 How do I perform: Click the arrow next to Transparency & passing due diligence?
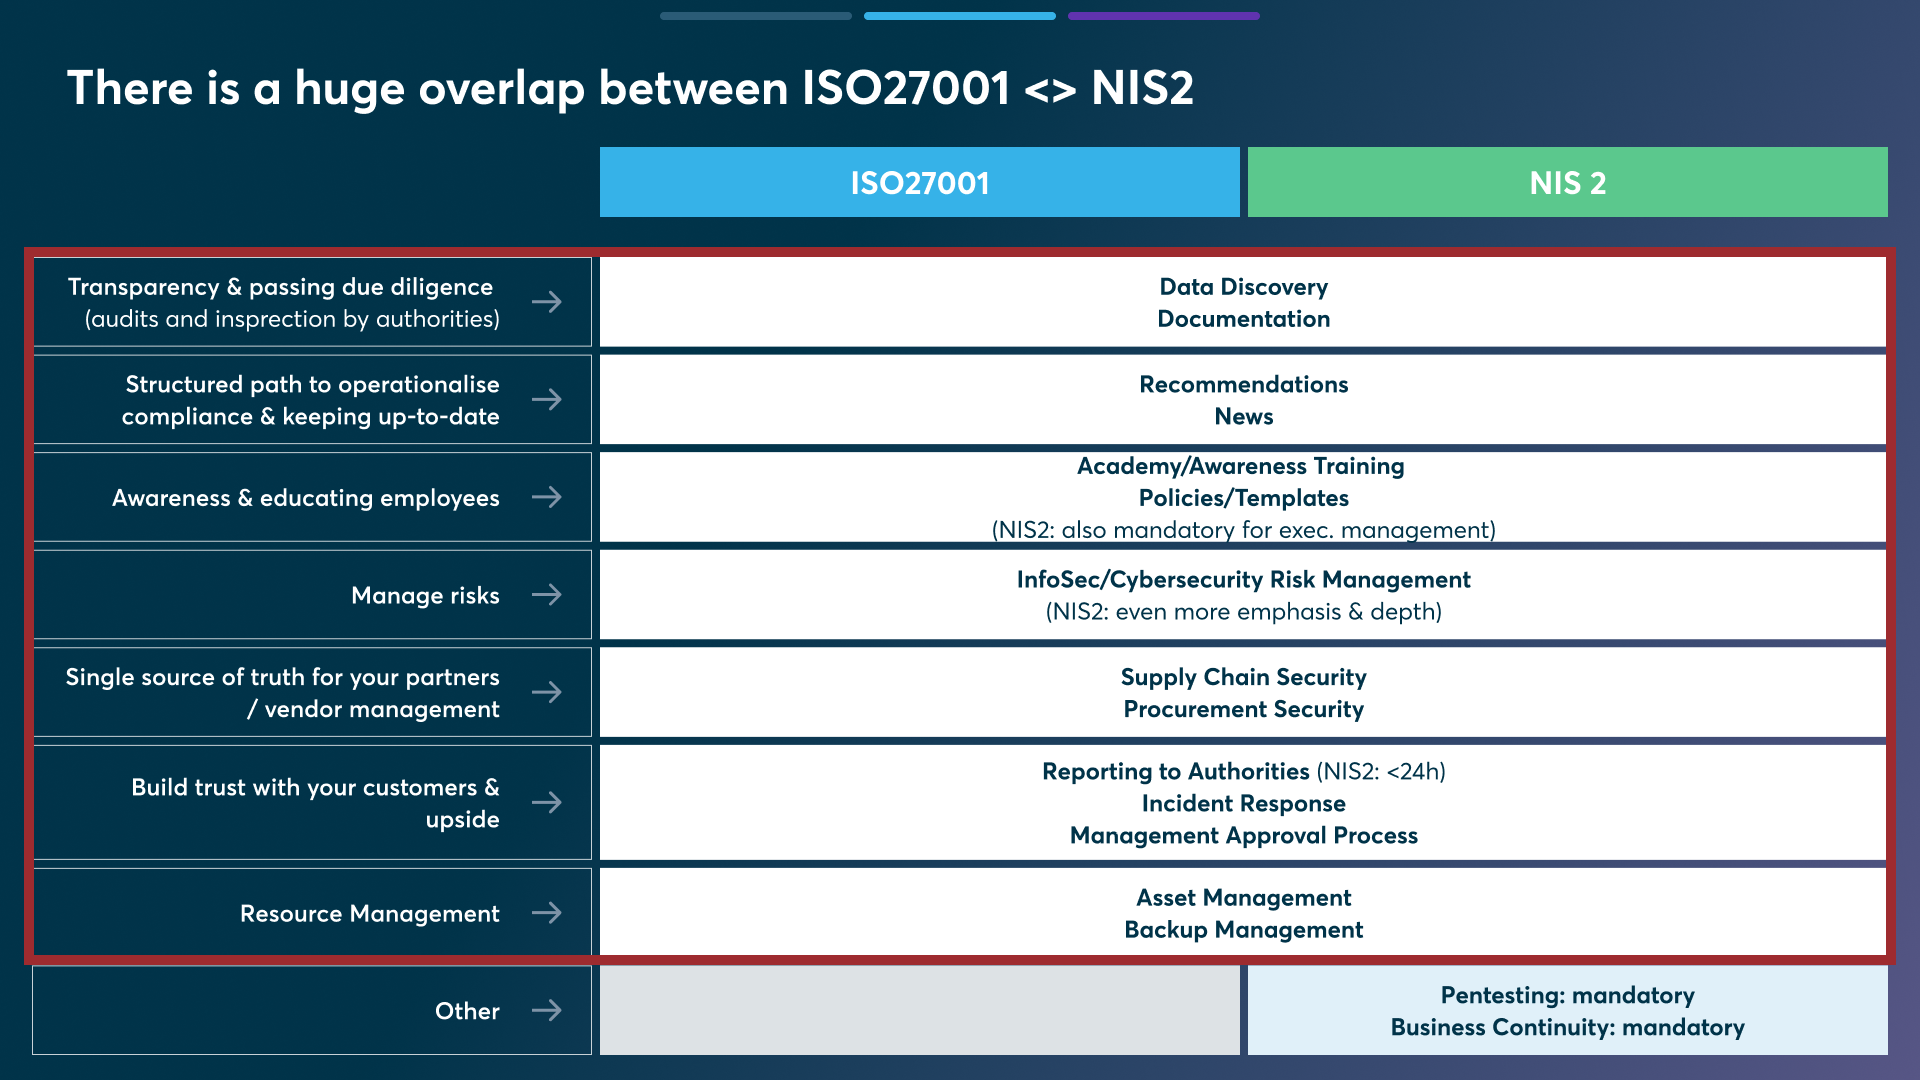(x=547, y=302)
